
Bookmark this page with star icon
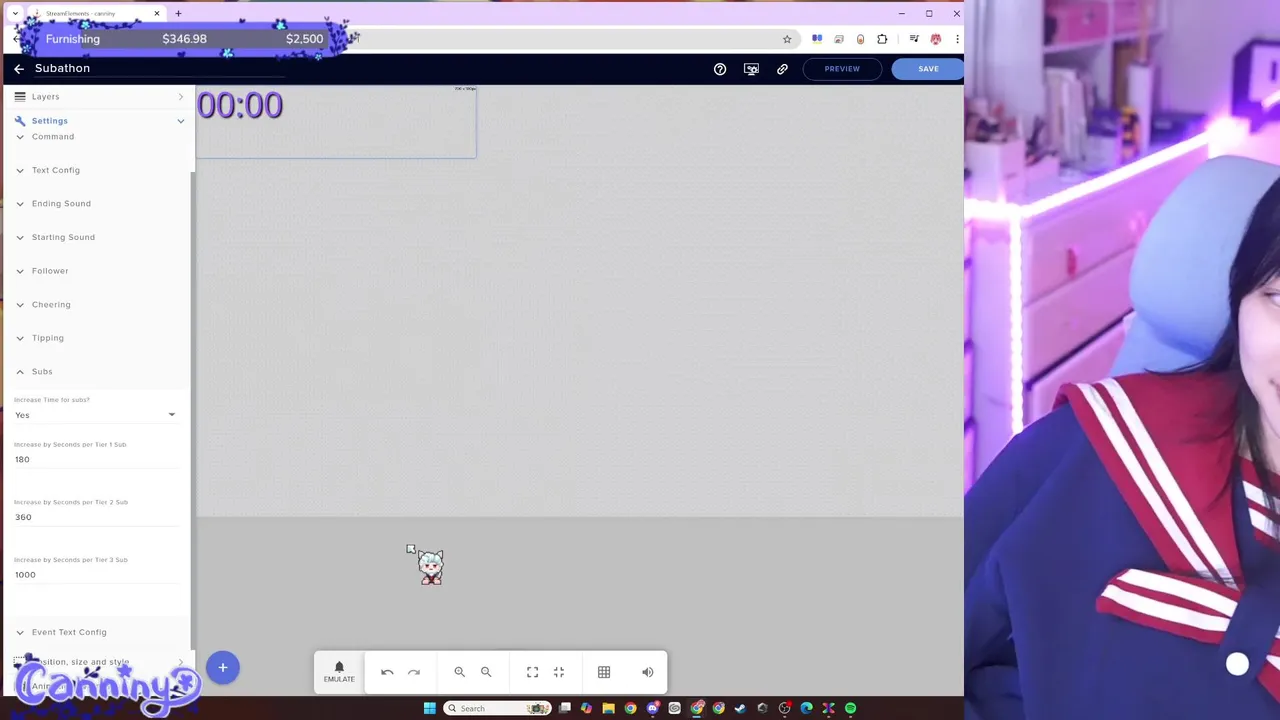[x=787, y=39]
